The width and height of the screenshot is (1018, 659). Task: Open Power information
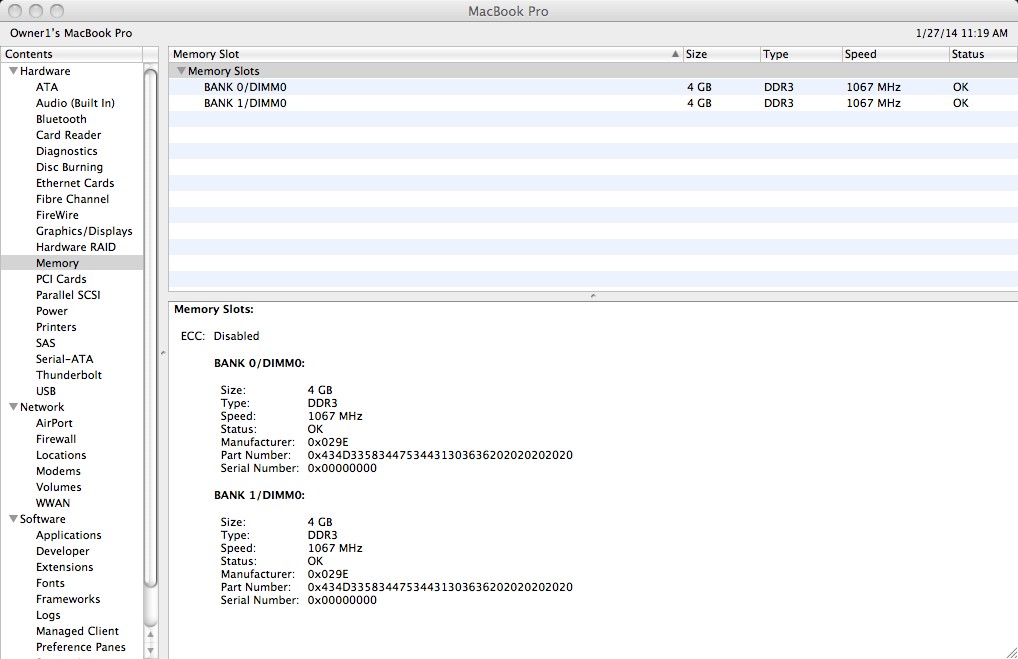(51, 311)
